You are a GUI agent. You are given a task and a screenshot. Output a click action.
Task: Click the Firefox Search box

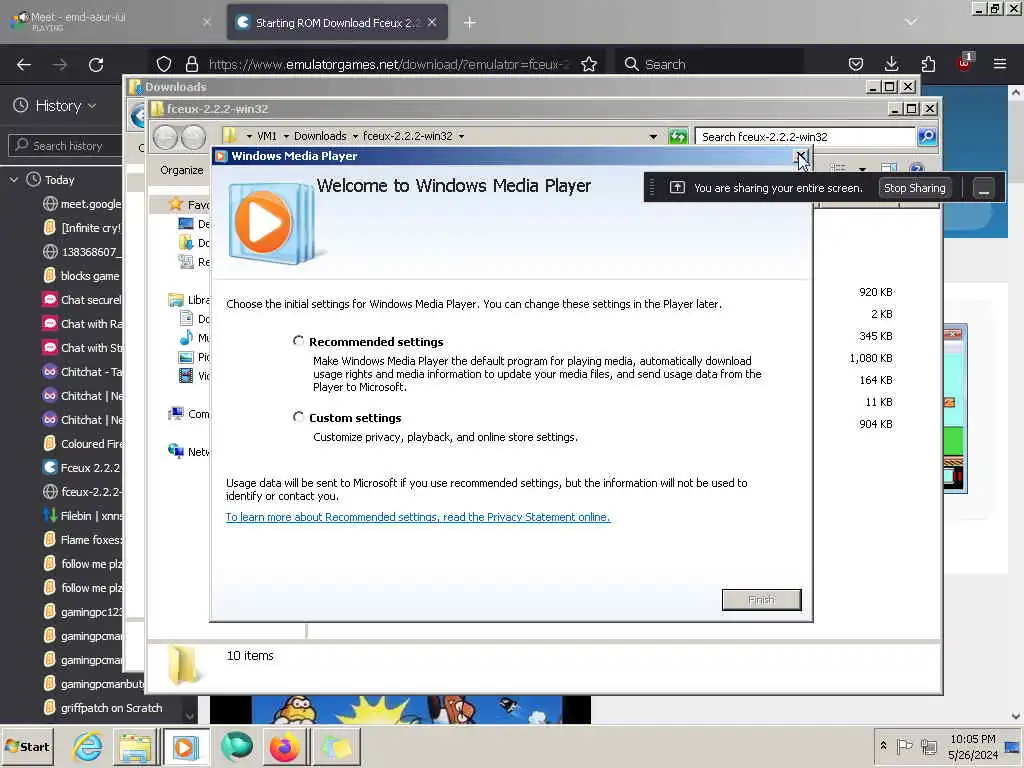point(709,64)
